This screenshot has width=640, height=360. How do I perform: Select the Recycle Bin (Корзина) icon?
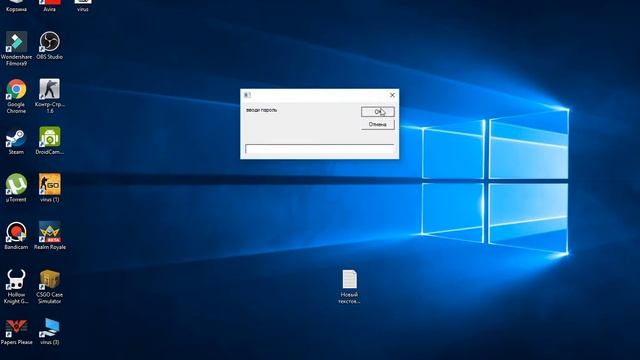[x=16, y=6]
